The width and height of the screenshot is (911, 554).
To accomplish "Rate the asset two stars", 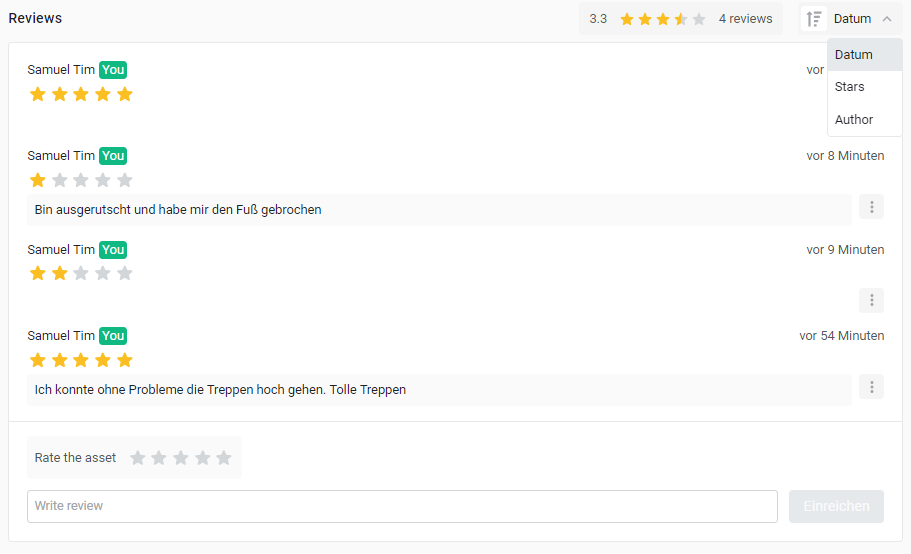I will click(x=159, y=458).
